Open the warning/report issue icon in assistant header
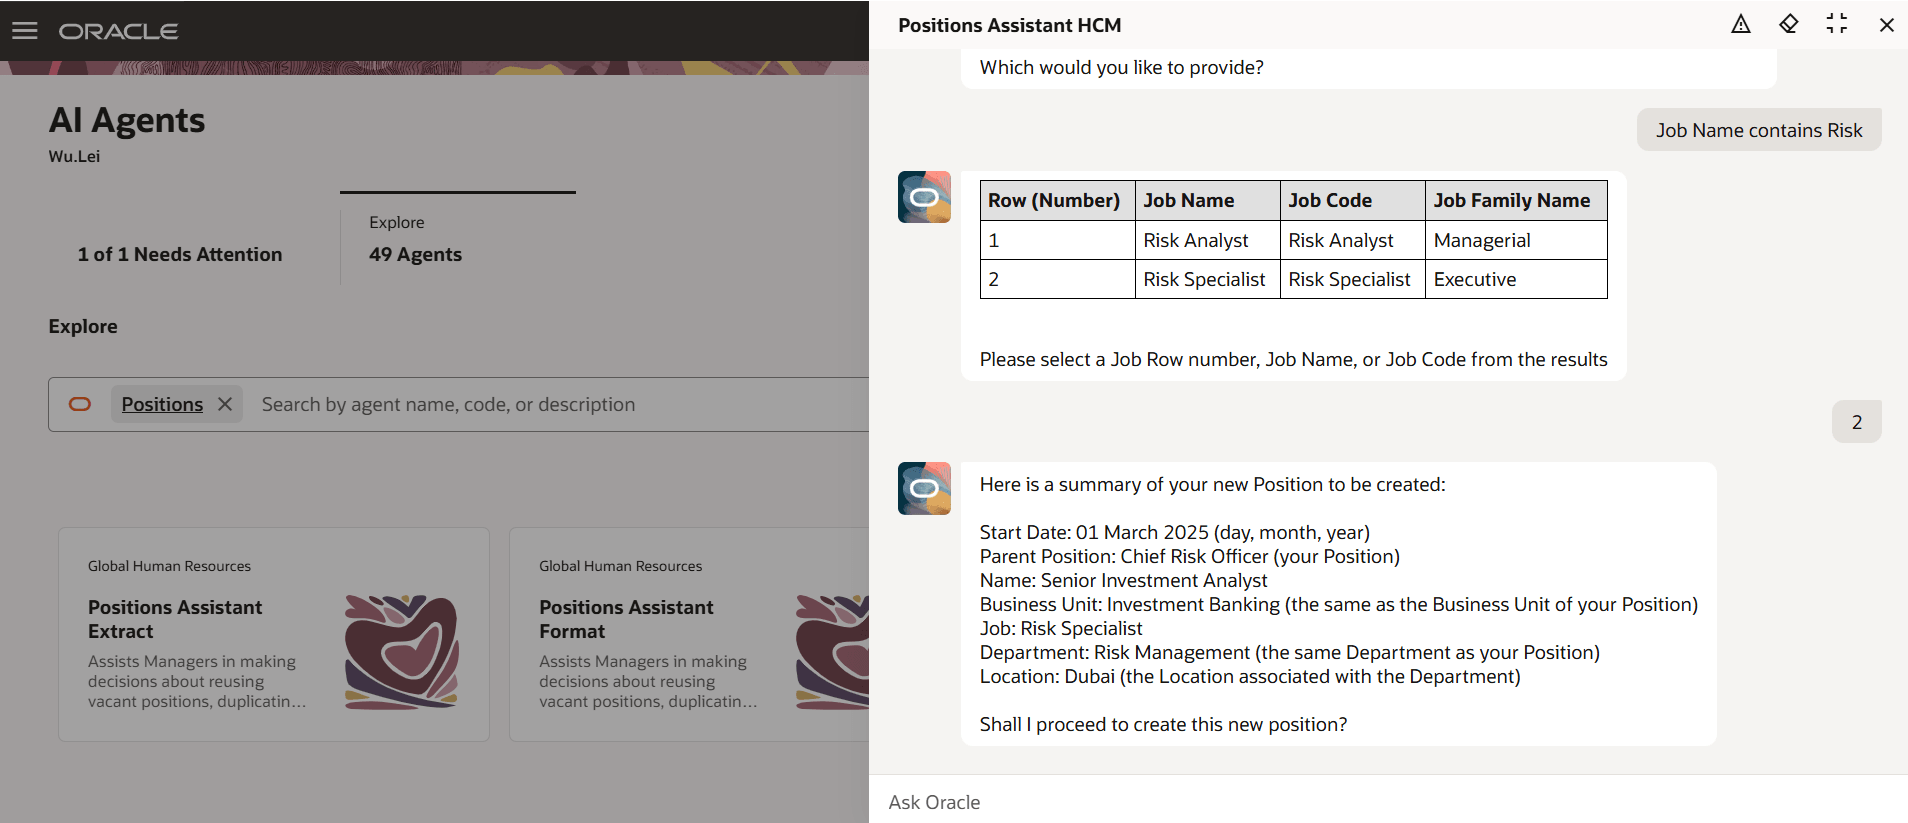Screen dimensions: 1908x823 click(1740, 24)
